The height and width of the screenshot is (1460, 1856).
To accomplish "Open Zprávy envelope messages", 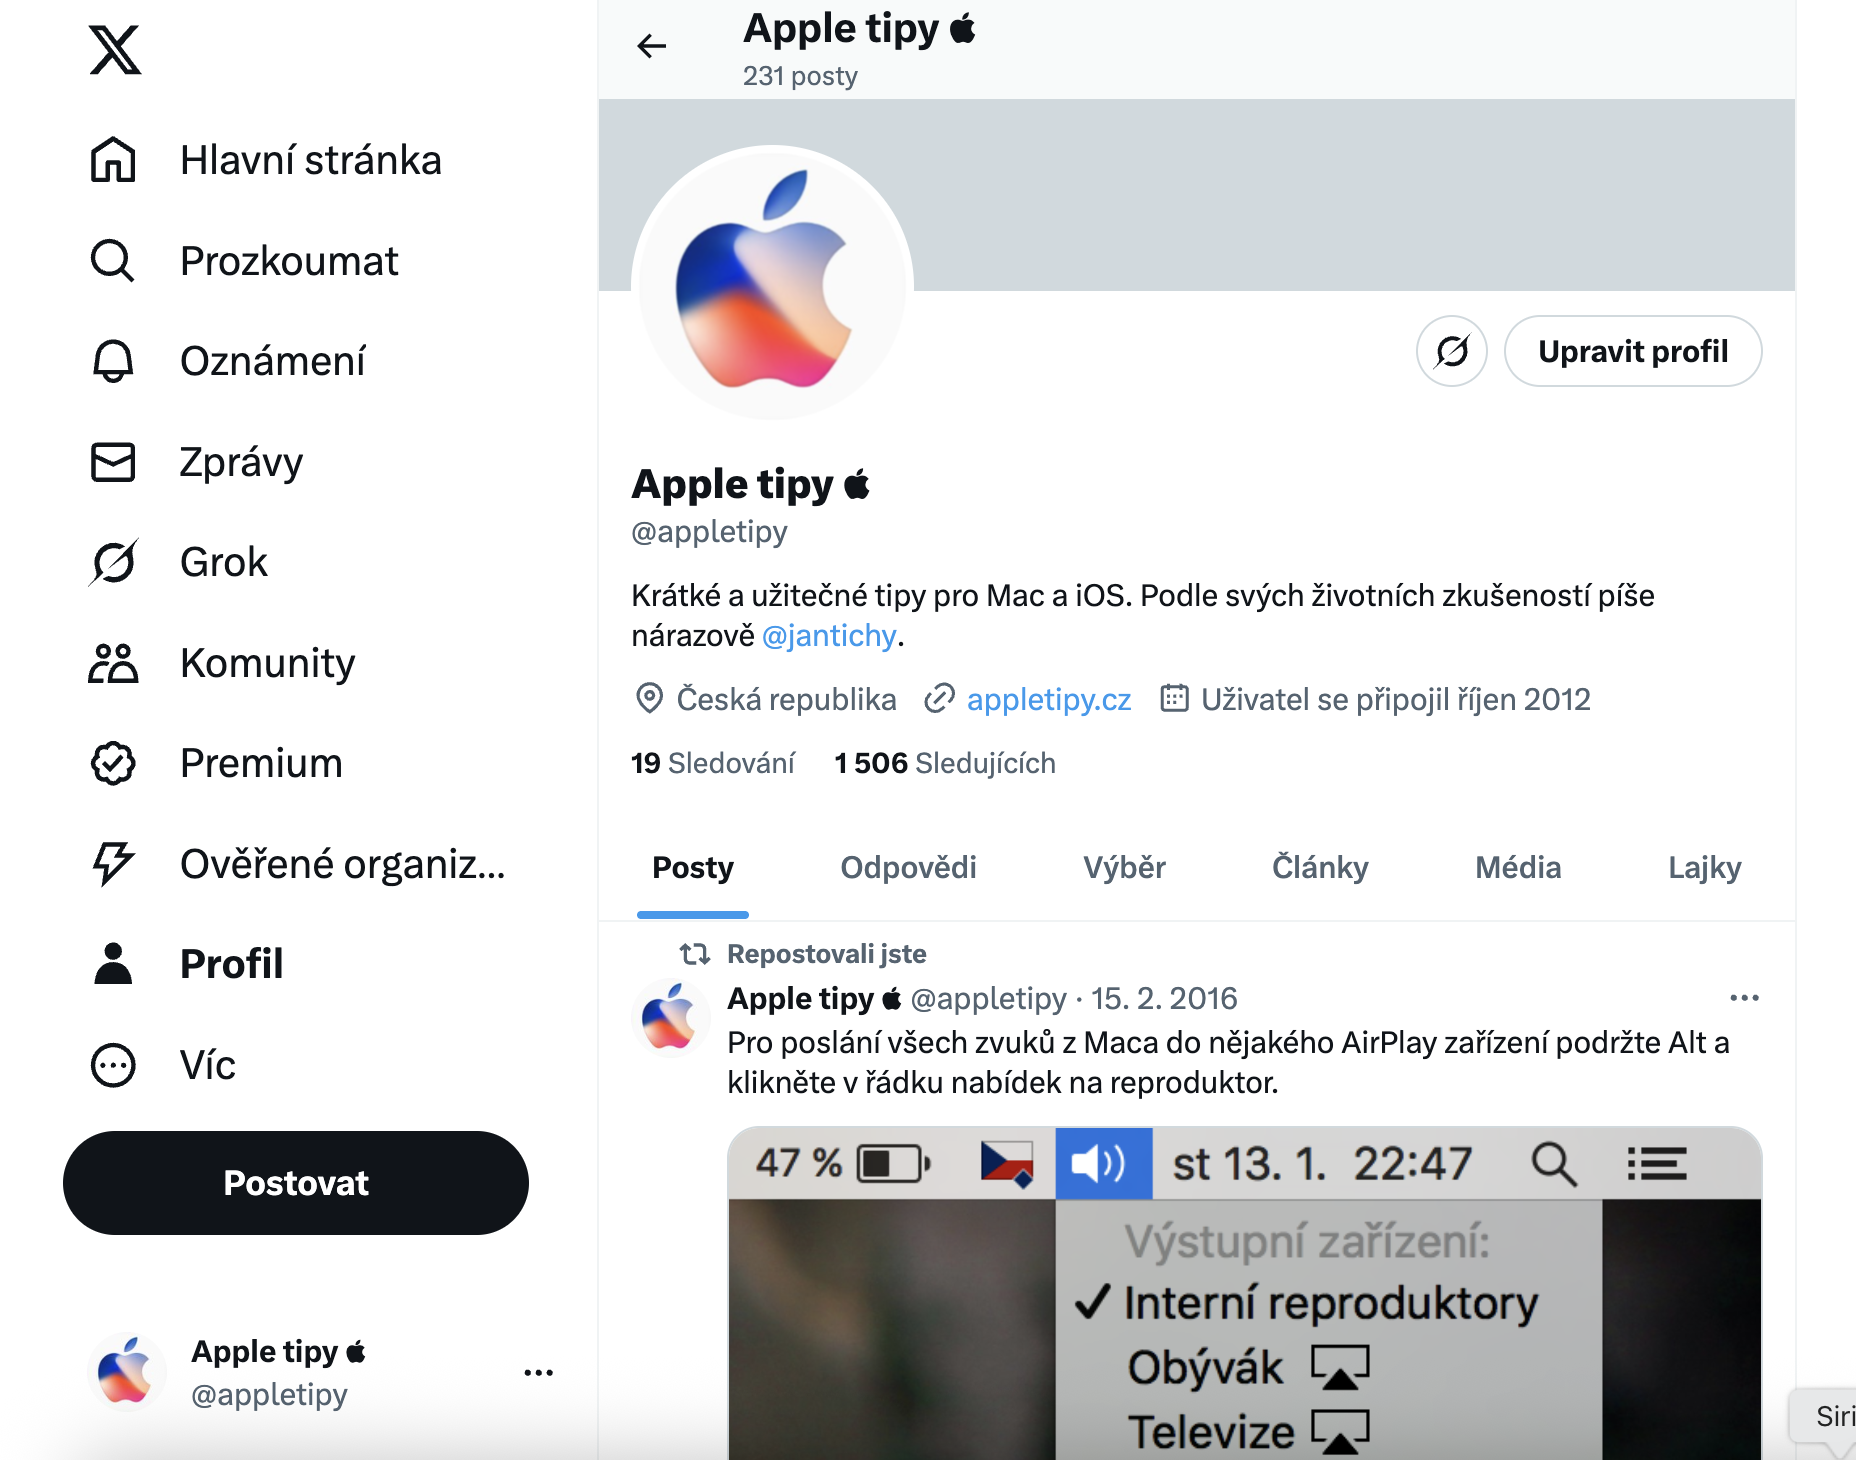I will (x=113, y=462).
